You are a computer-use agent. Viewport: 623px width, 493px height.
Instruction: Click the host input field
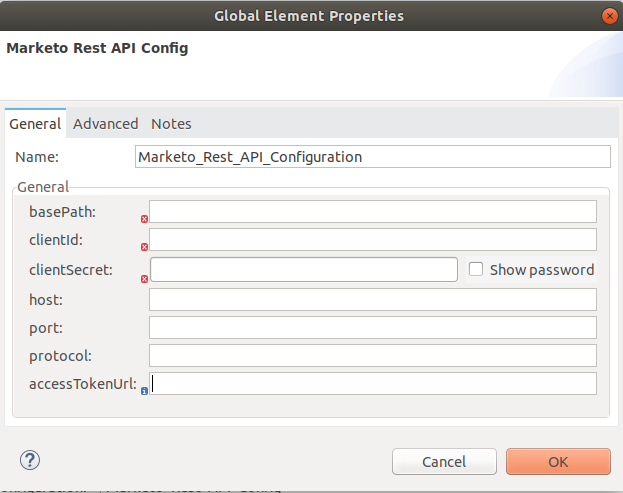pyautogui.click(x=372, y=299)
